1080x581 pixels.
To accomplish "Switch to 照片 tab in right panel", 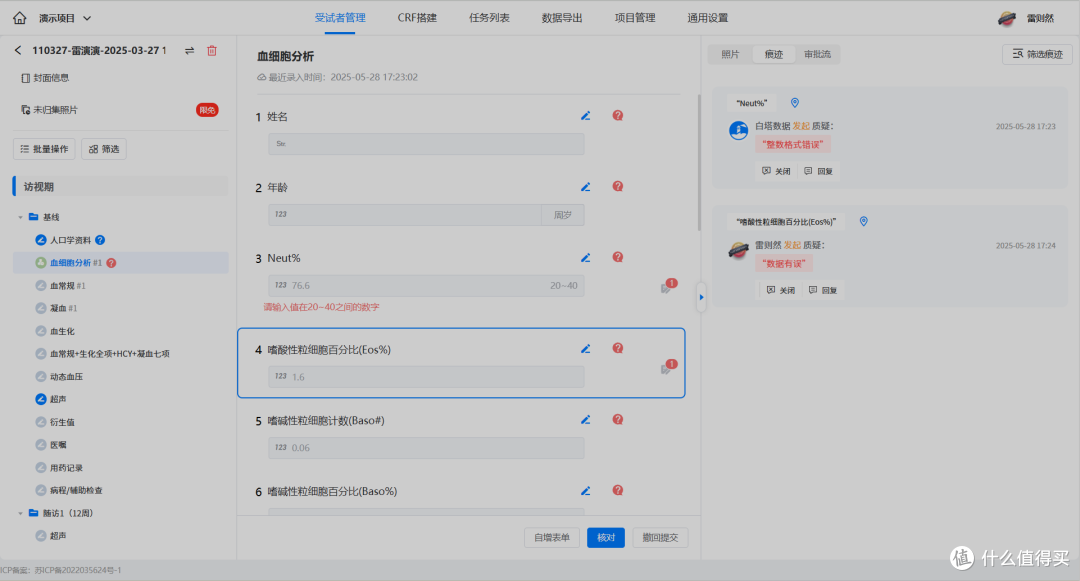I will [x=730, y=54].
